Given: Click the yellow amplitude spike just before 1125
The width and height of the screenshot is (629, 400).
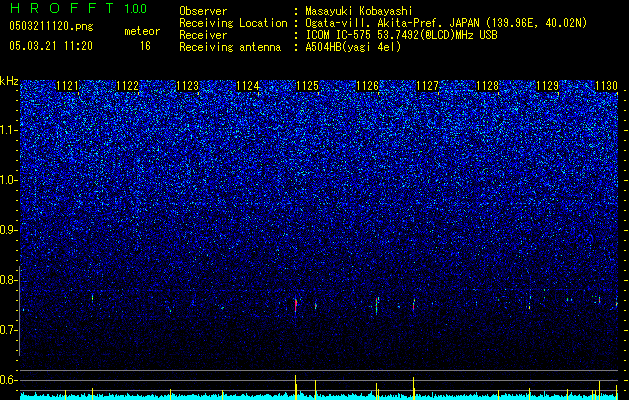Looking at the screenshot, I should click(296, 387).
